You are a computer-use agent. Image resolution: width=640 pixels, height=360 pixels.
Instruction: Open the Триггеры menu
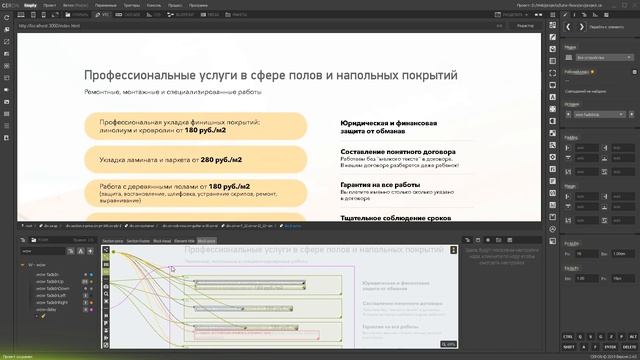click(131, 5)
